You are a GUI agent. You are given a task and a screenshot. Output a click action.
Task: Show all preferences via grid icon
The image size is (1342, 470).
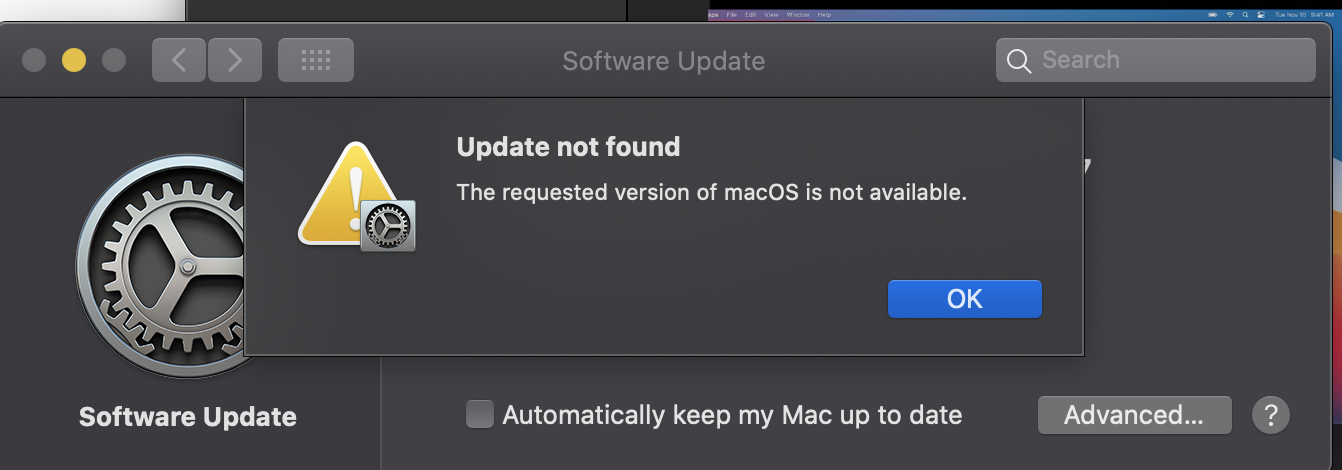(x=315, y=60)
